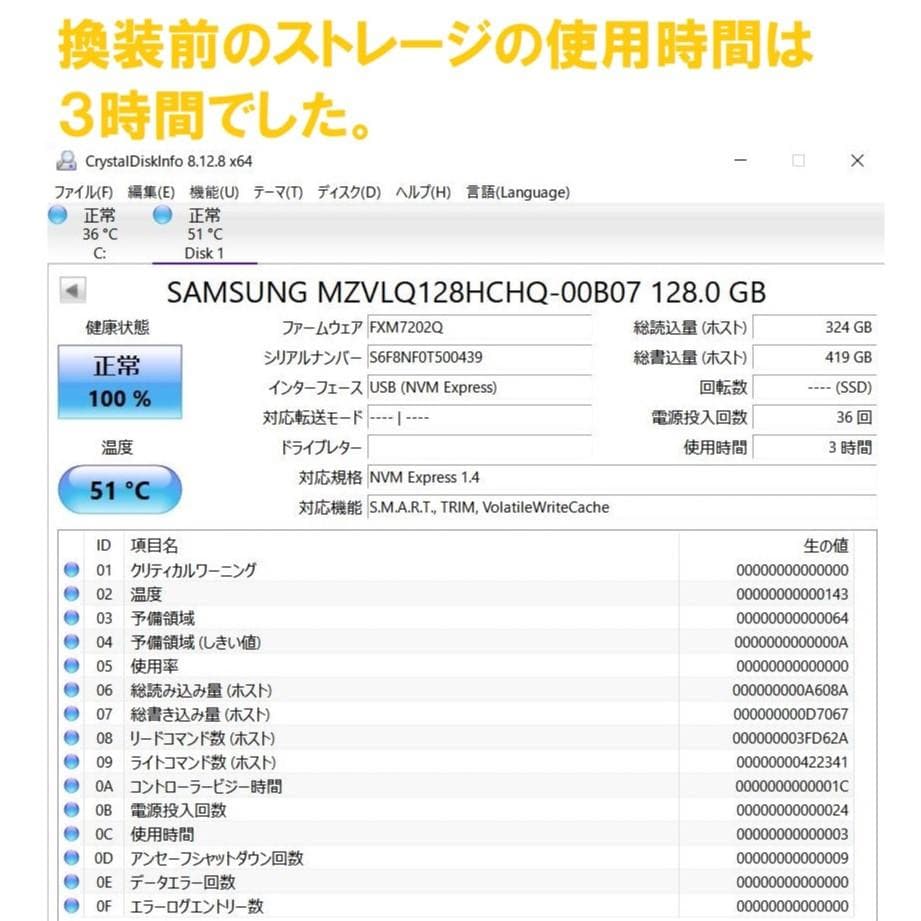Select raw value 0000000422341

(x=792, y=762)
